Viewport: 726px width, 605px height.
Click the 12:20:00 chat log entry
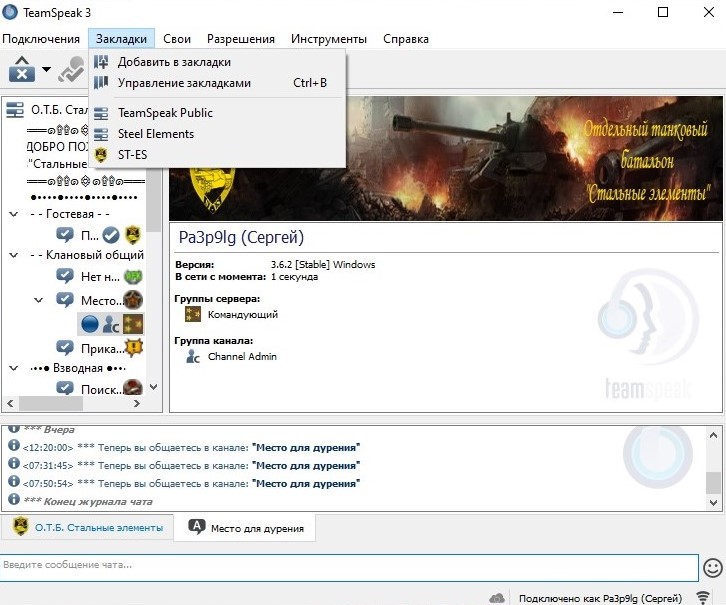tap(192, 448)
